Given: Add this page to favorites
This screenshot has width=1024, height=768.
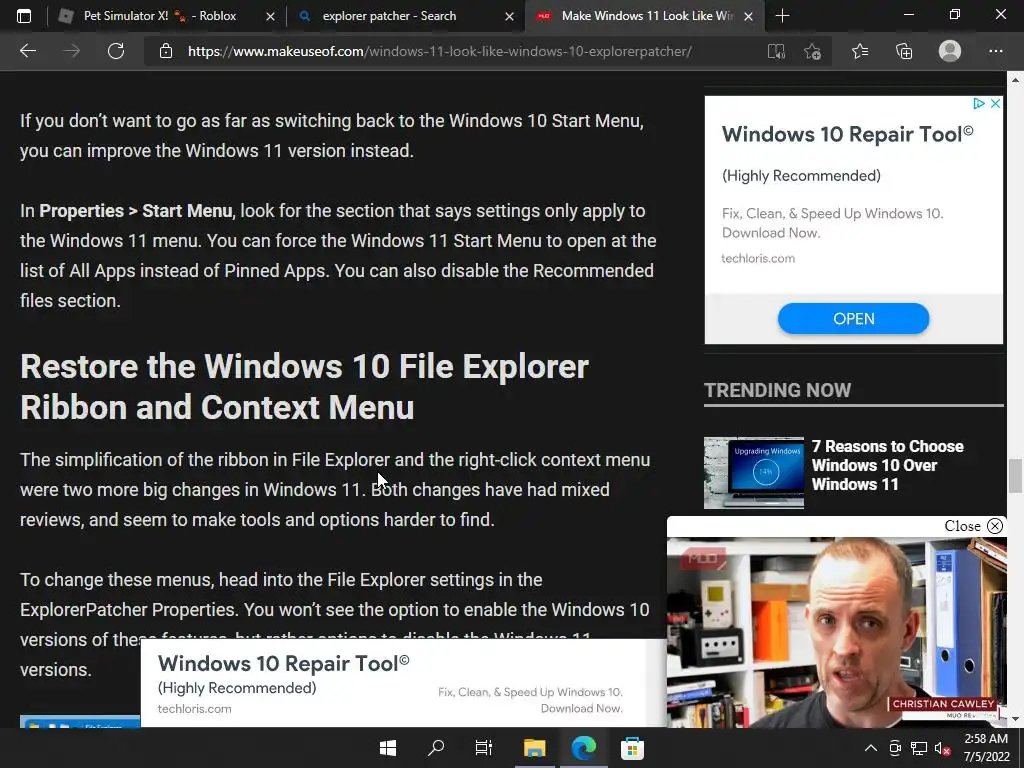Looking at the screenshot, I should click(x=812, y=51).
